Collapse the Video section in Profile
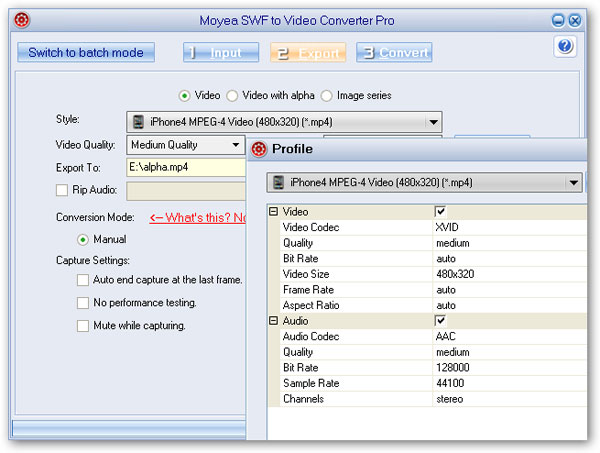Viewport: 600px width, 453px height. [x=273, y=211]
